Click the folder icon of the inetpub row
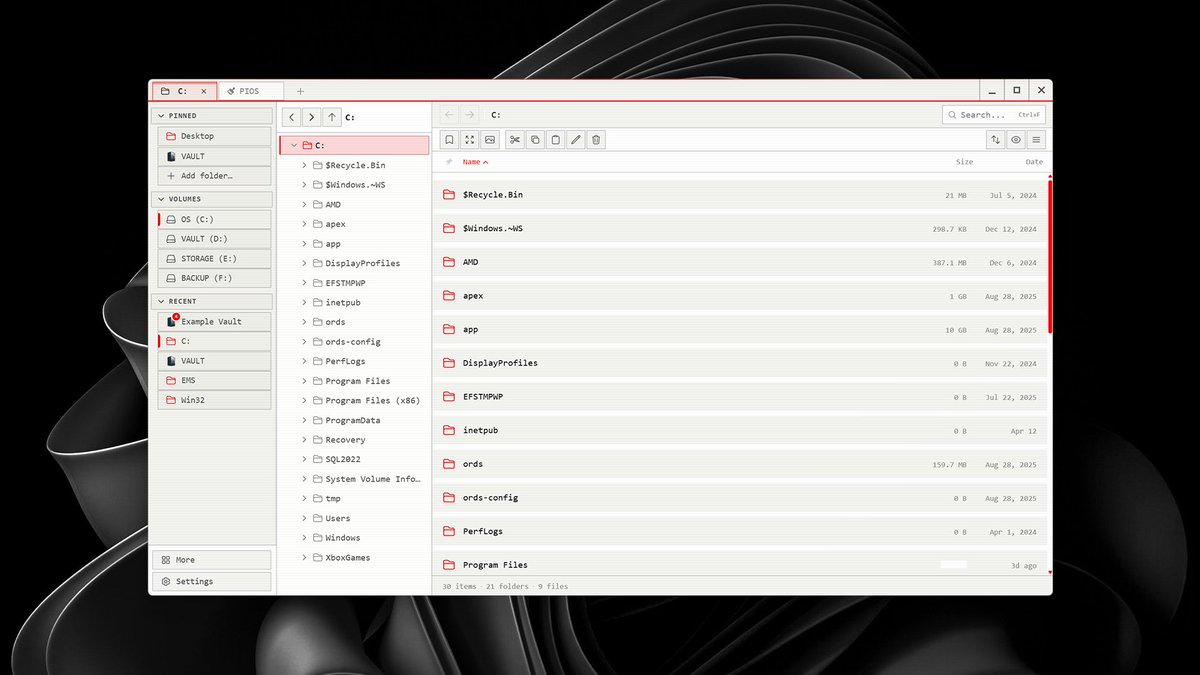Image resolution: width=1200 pixels, height=675 pixels. (449, 430)
